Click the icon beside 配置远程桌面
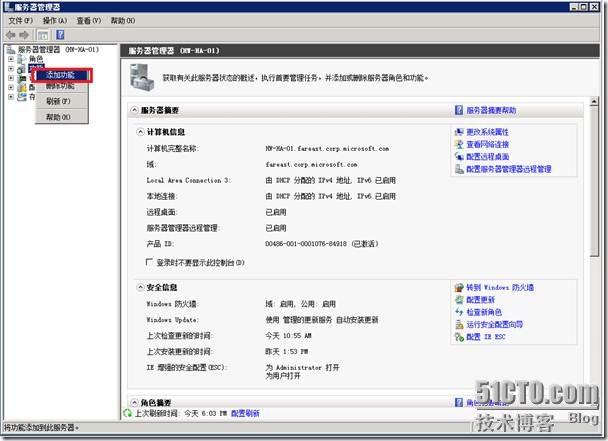Screen dimensions: 608x441 (x=459, y=157)
